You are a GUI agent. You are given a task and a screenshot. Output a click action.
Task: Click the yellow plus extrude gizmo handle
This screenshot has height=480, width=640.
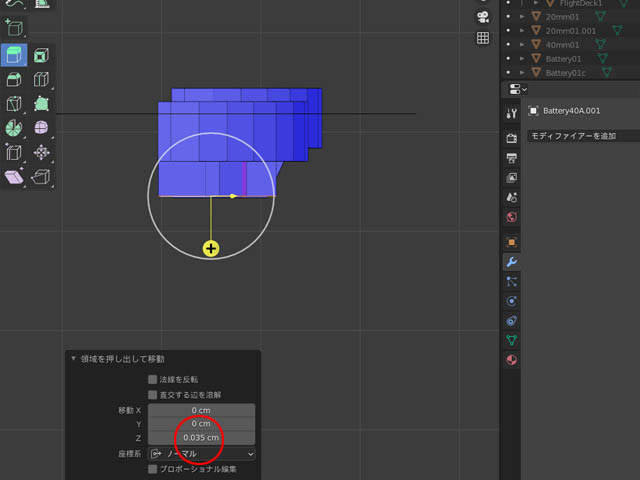pyautogui.click(x=211, y=249)
